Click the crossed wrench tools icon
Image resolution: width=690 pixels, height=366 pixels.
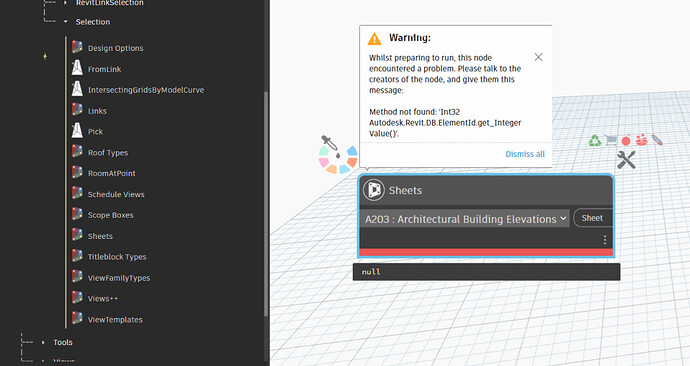[x=626, y=160]
